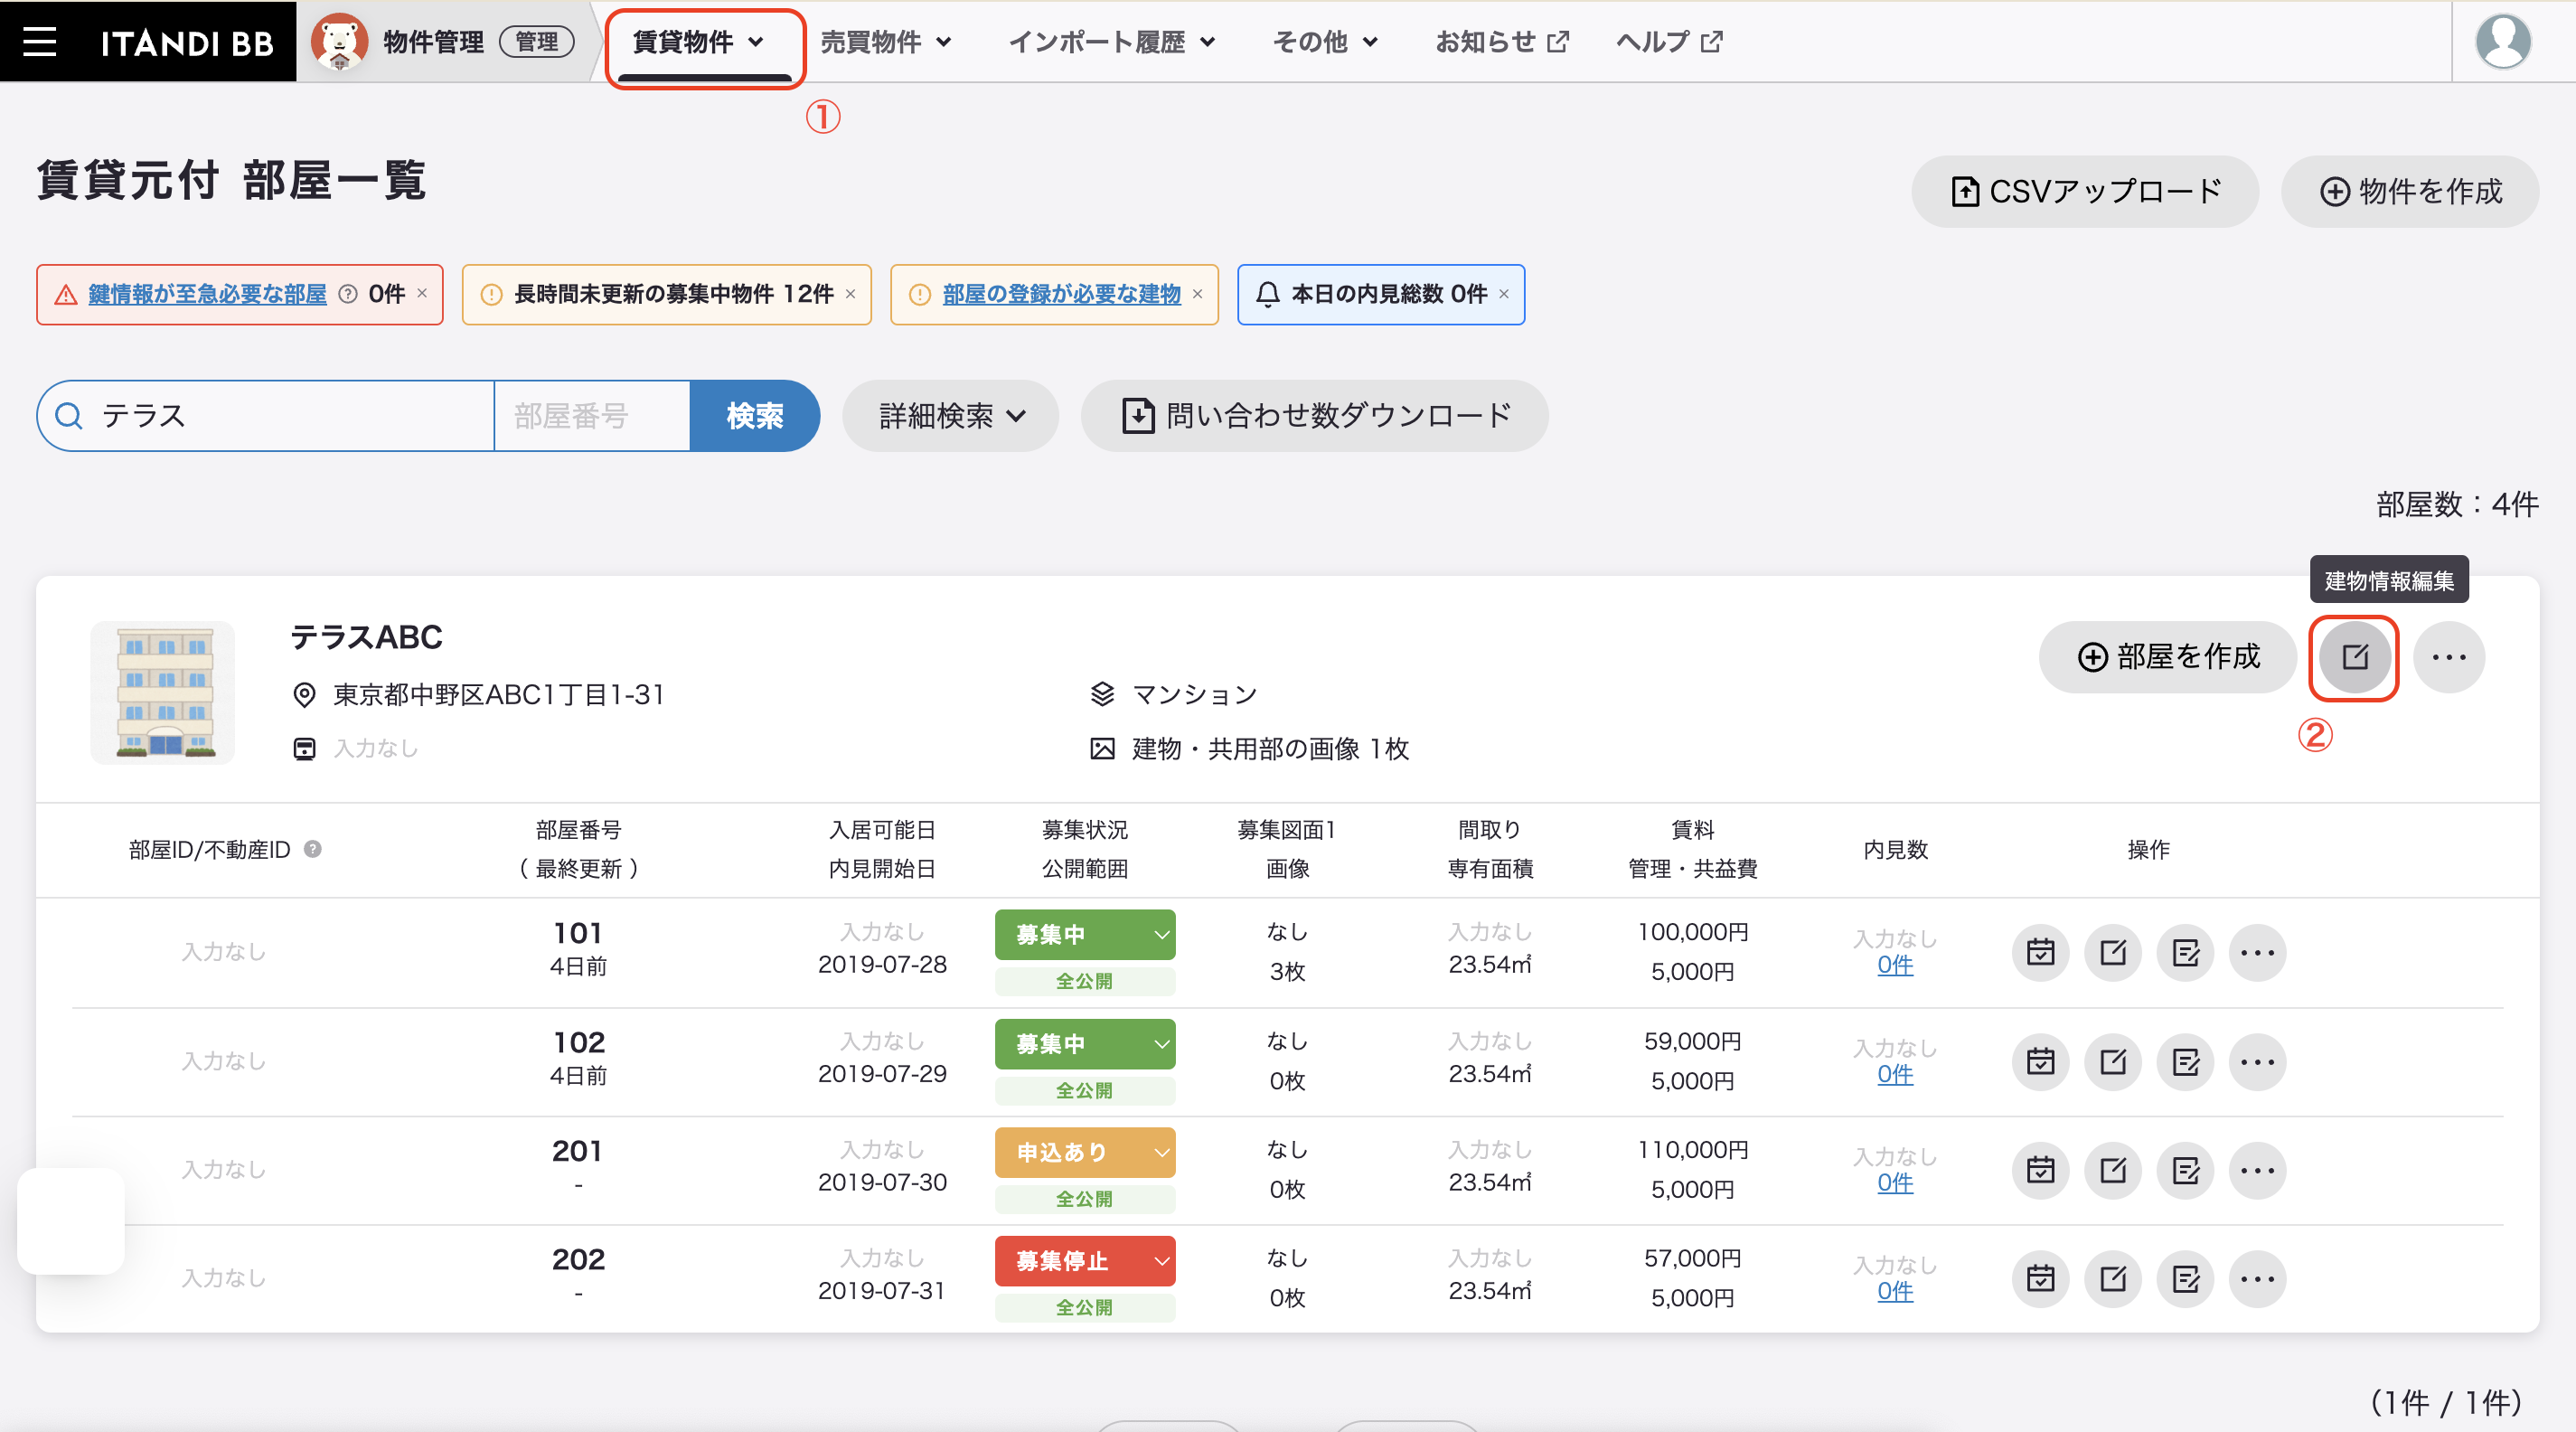
Task: Open 募集中 status dropdown for room 101
Action: [x=1085, y=935]
